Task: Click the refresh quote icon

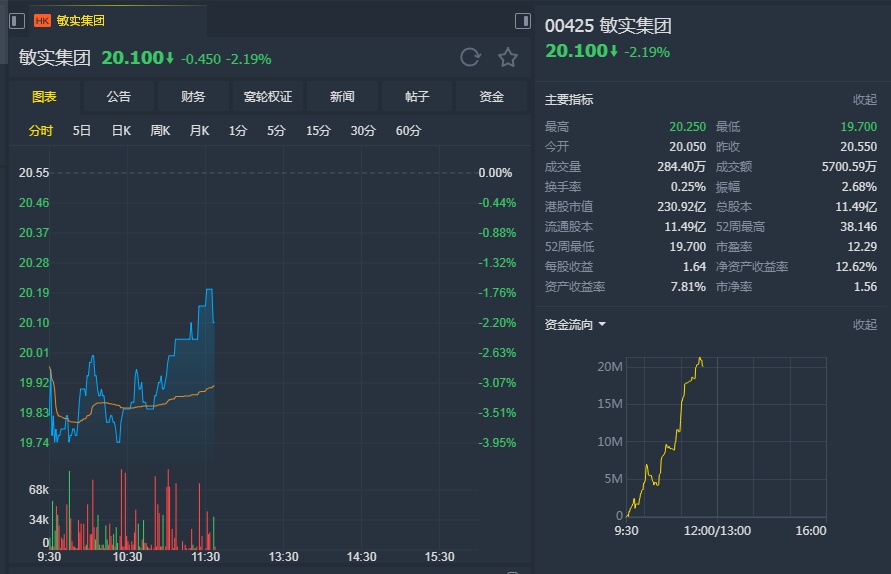Action: [x=470, y=57]
